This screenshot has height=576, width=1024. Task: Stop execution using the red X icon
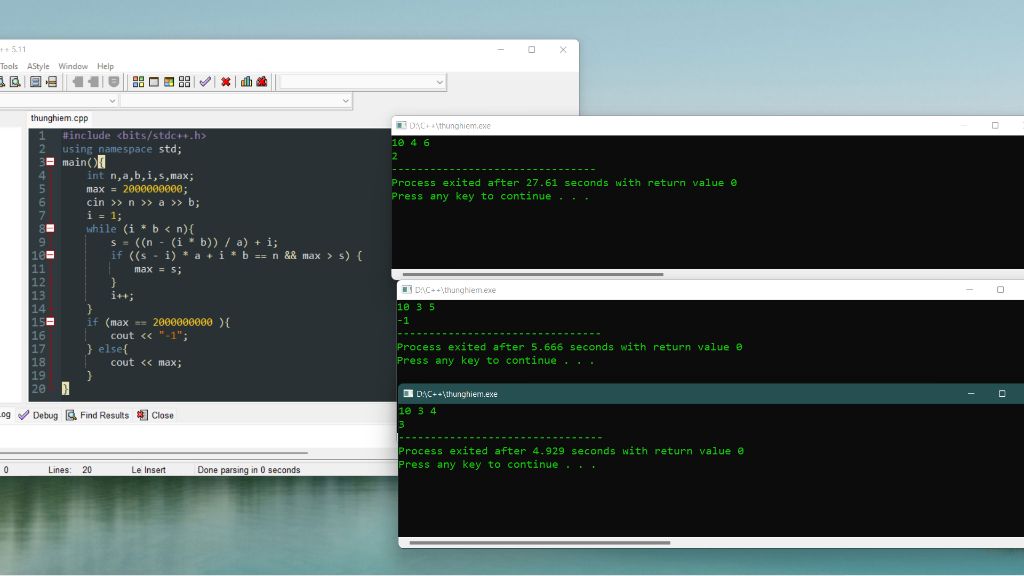[226, 82]
